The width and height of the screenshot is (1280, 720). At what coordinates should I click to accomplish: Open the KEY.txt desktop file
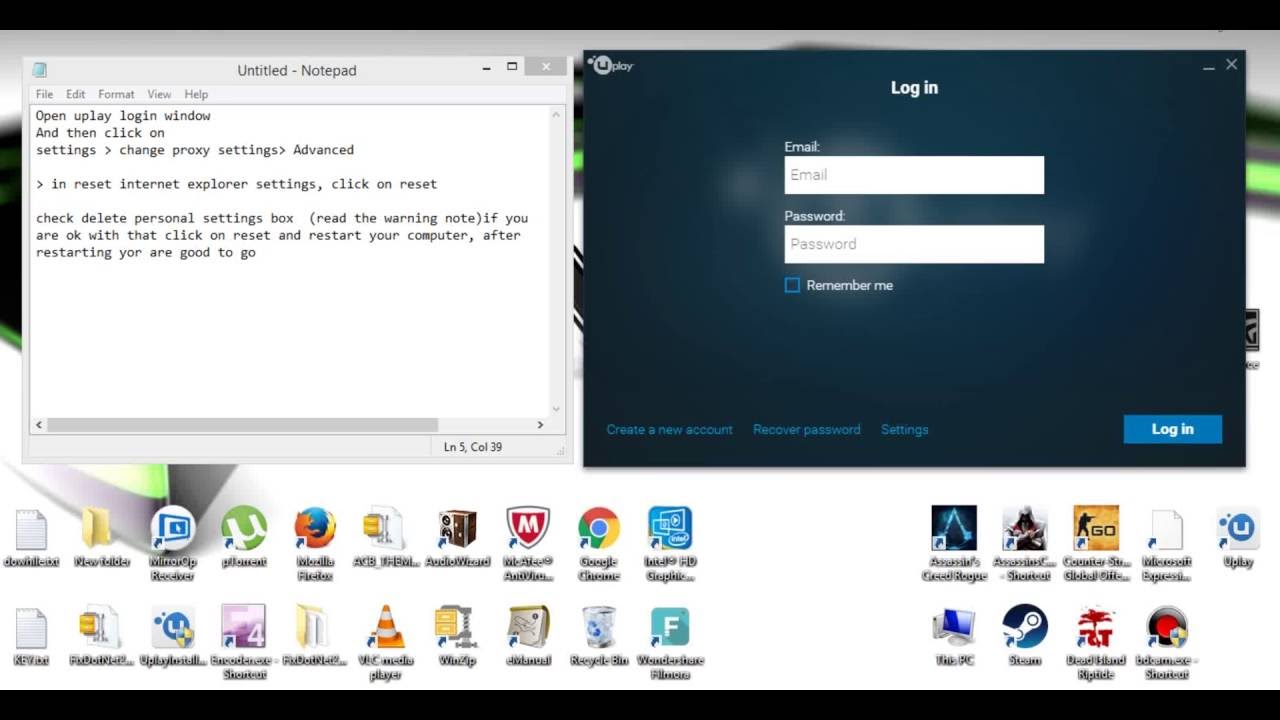(31, 636)
